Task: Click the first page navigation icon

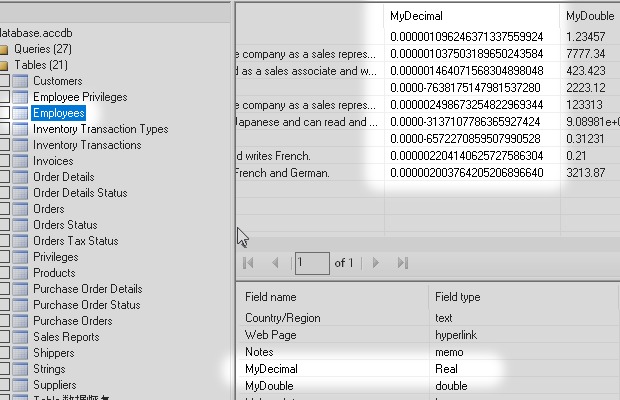Action: pyautogui.click(x=250, y=263)
